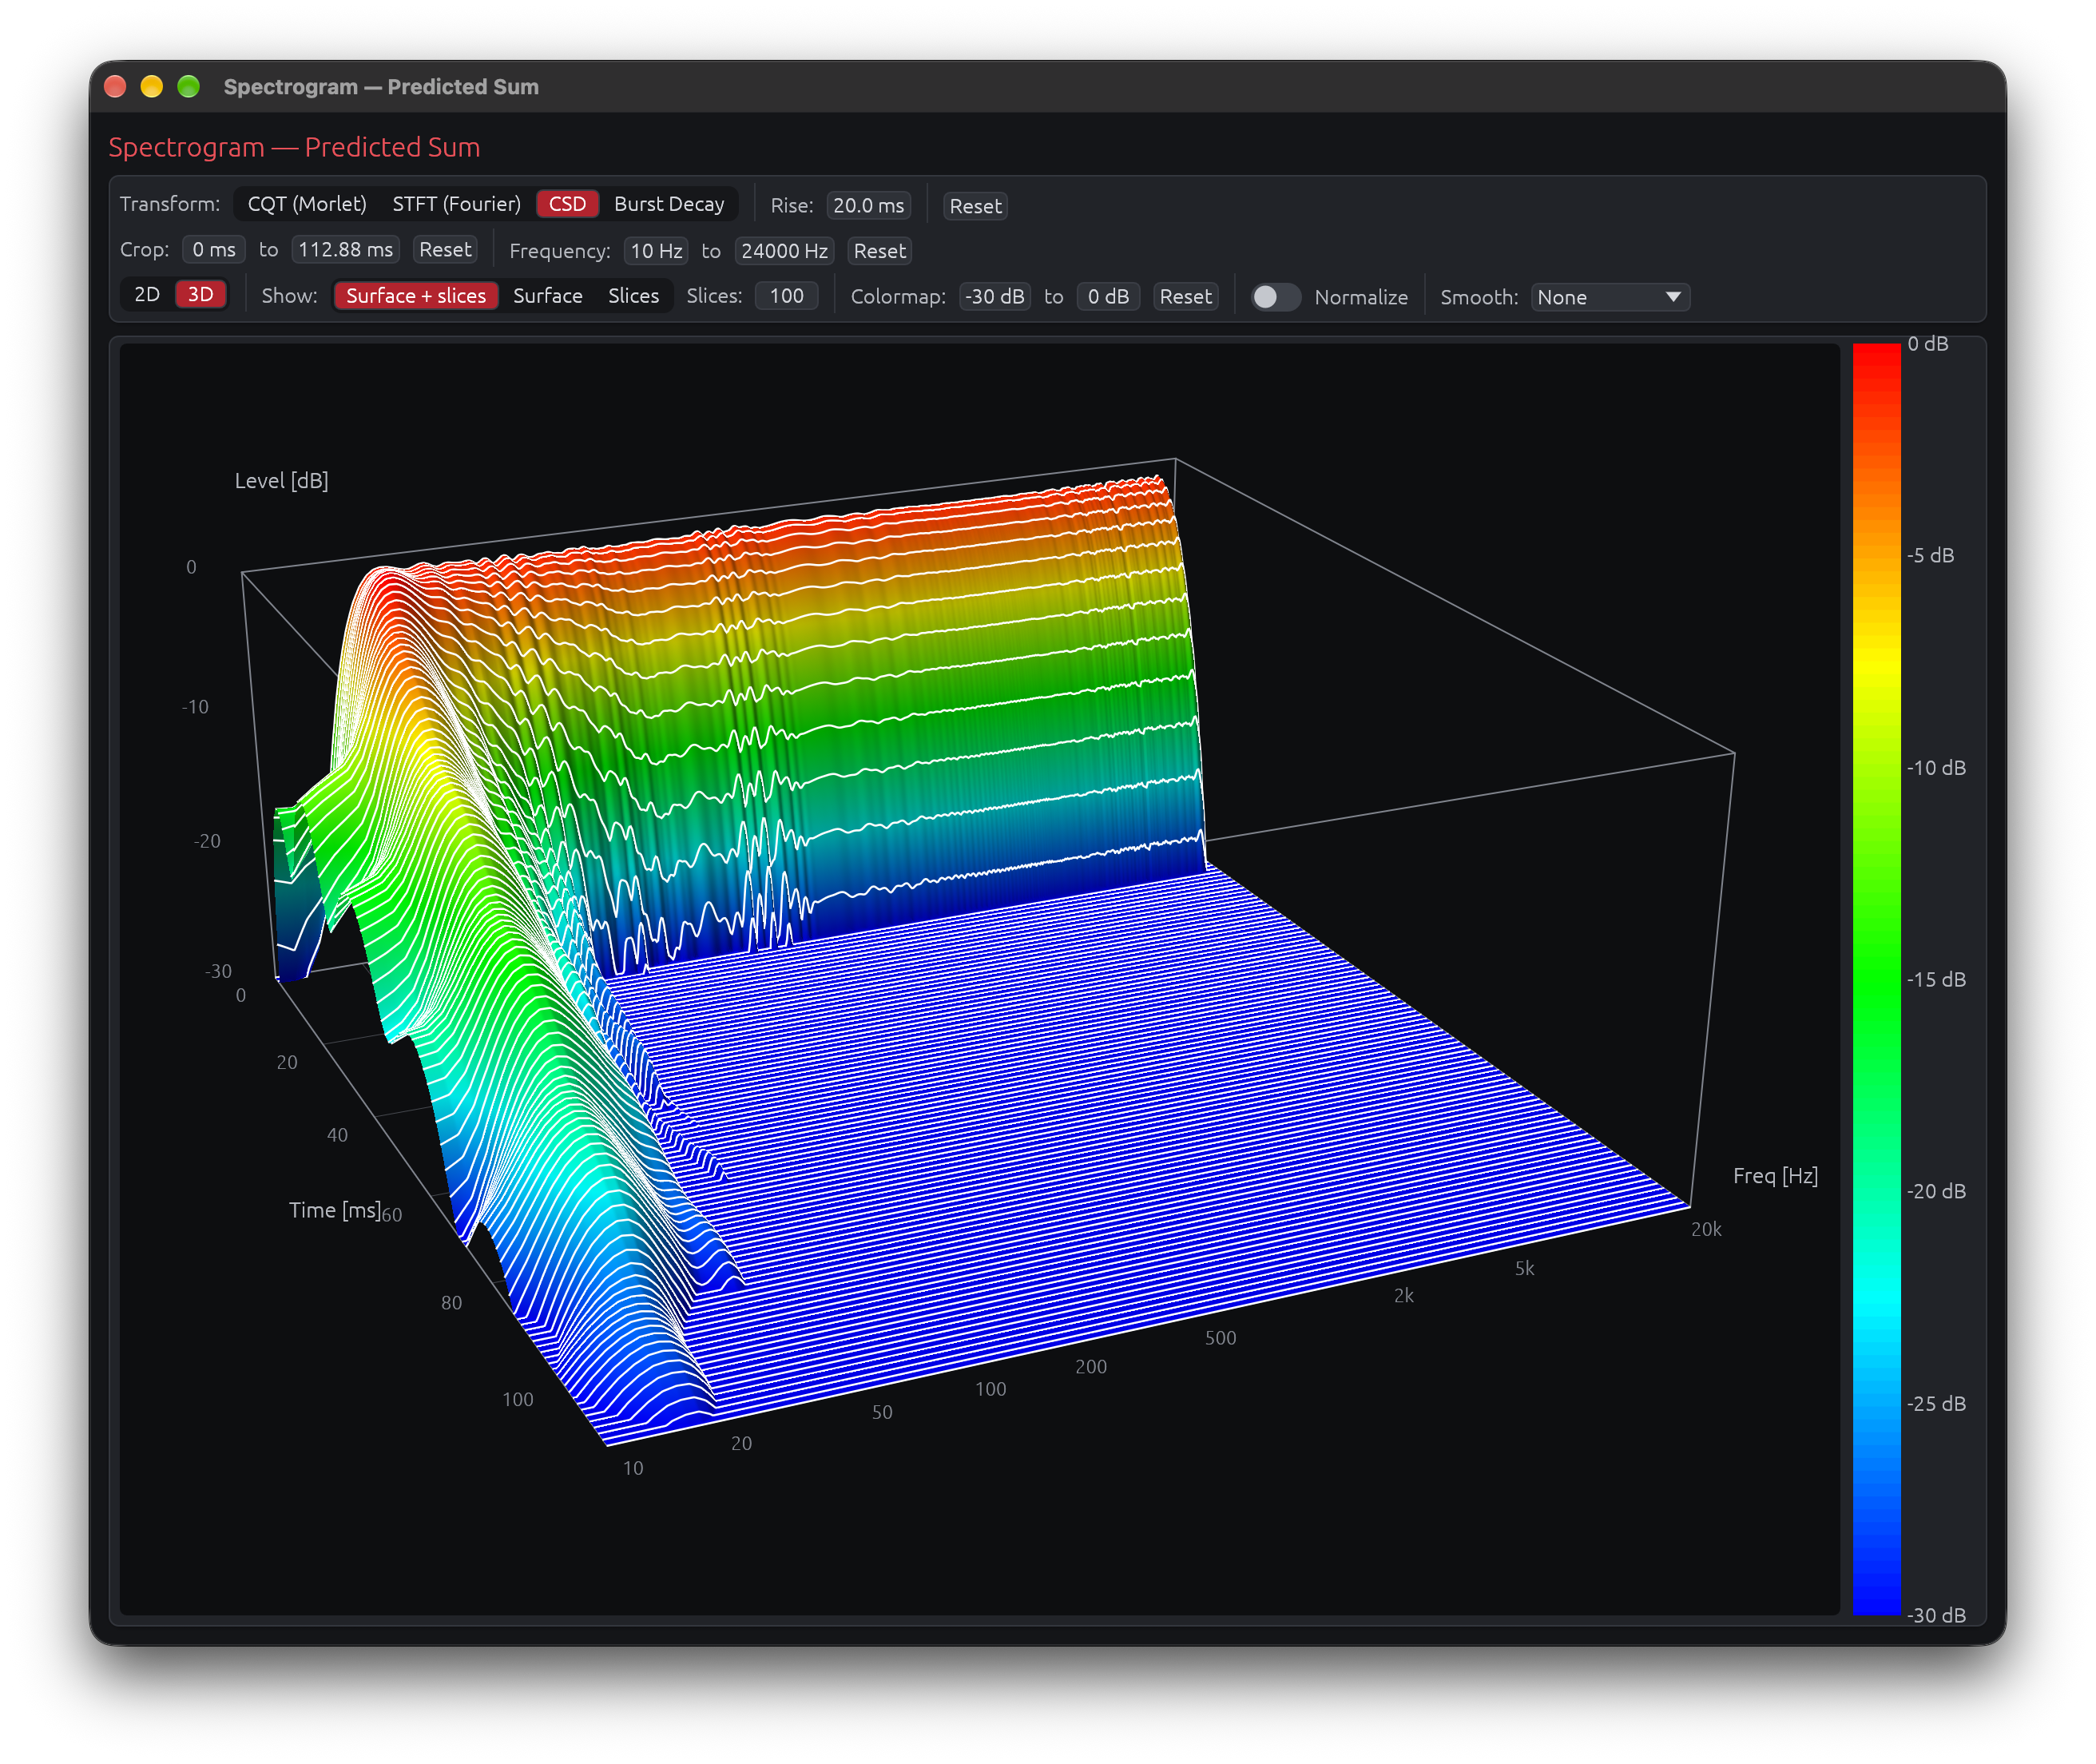Viewport: 2096px width, 1764px height.
Task: Minimize the Spectrogram window with yellow button
Action: 152,87
